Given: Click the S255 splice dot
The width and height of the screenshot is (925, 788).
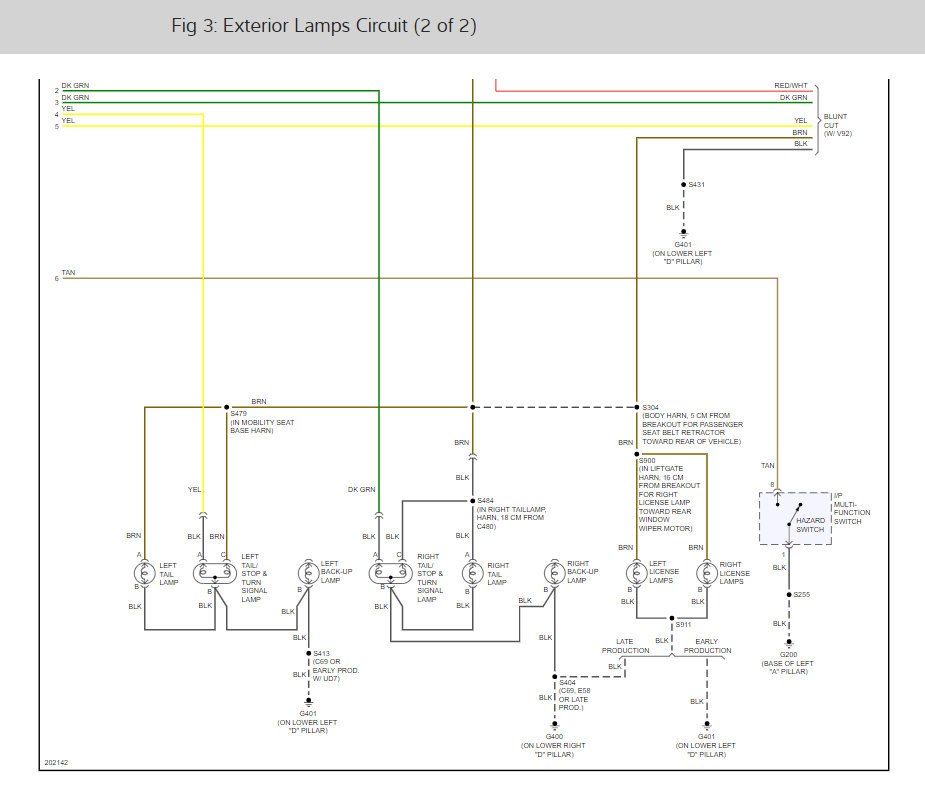Looking at the screenshot, I should pyautogui.click(x=789, y=595).
